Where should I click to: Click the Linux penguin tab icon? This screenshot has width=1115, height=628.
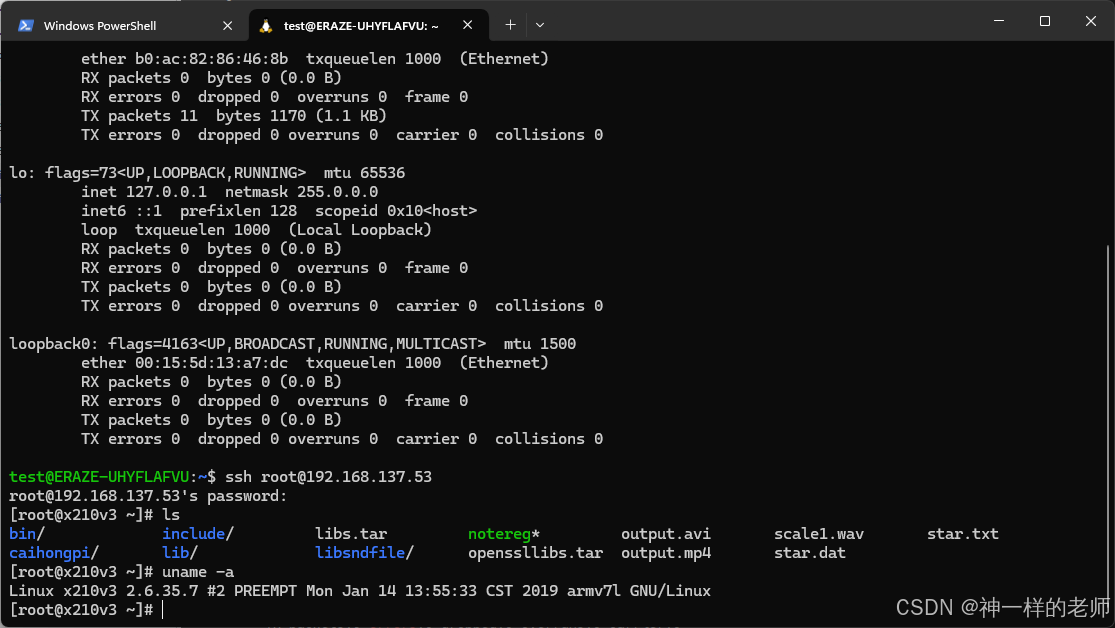coord(266,26)
